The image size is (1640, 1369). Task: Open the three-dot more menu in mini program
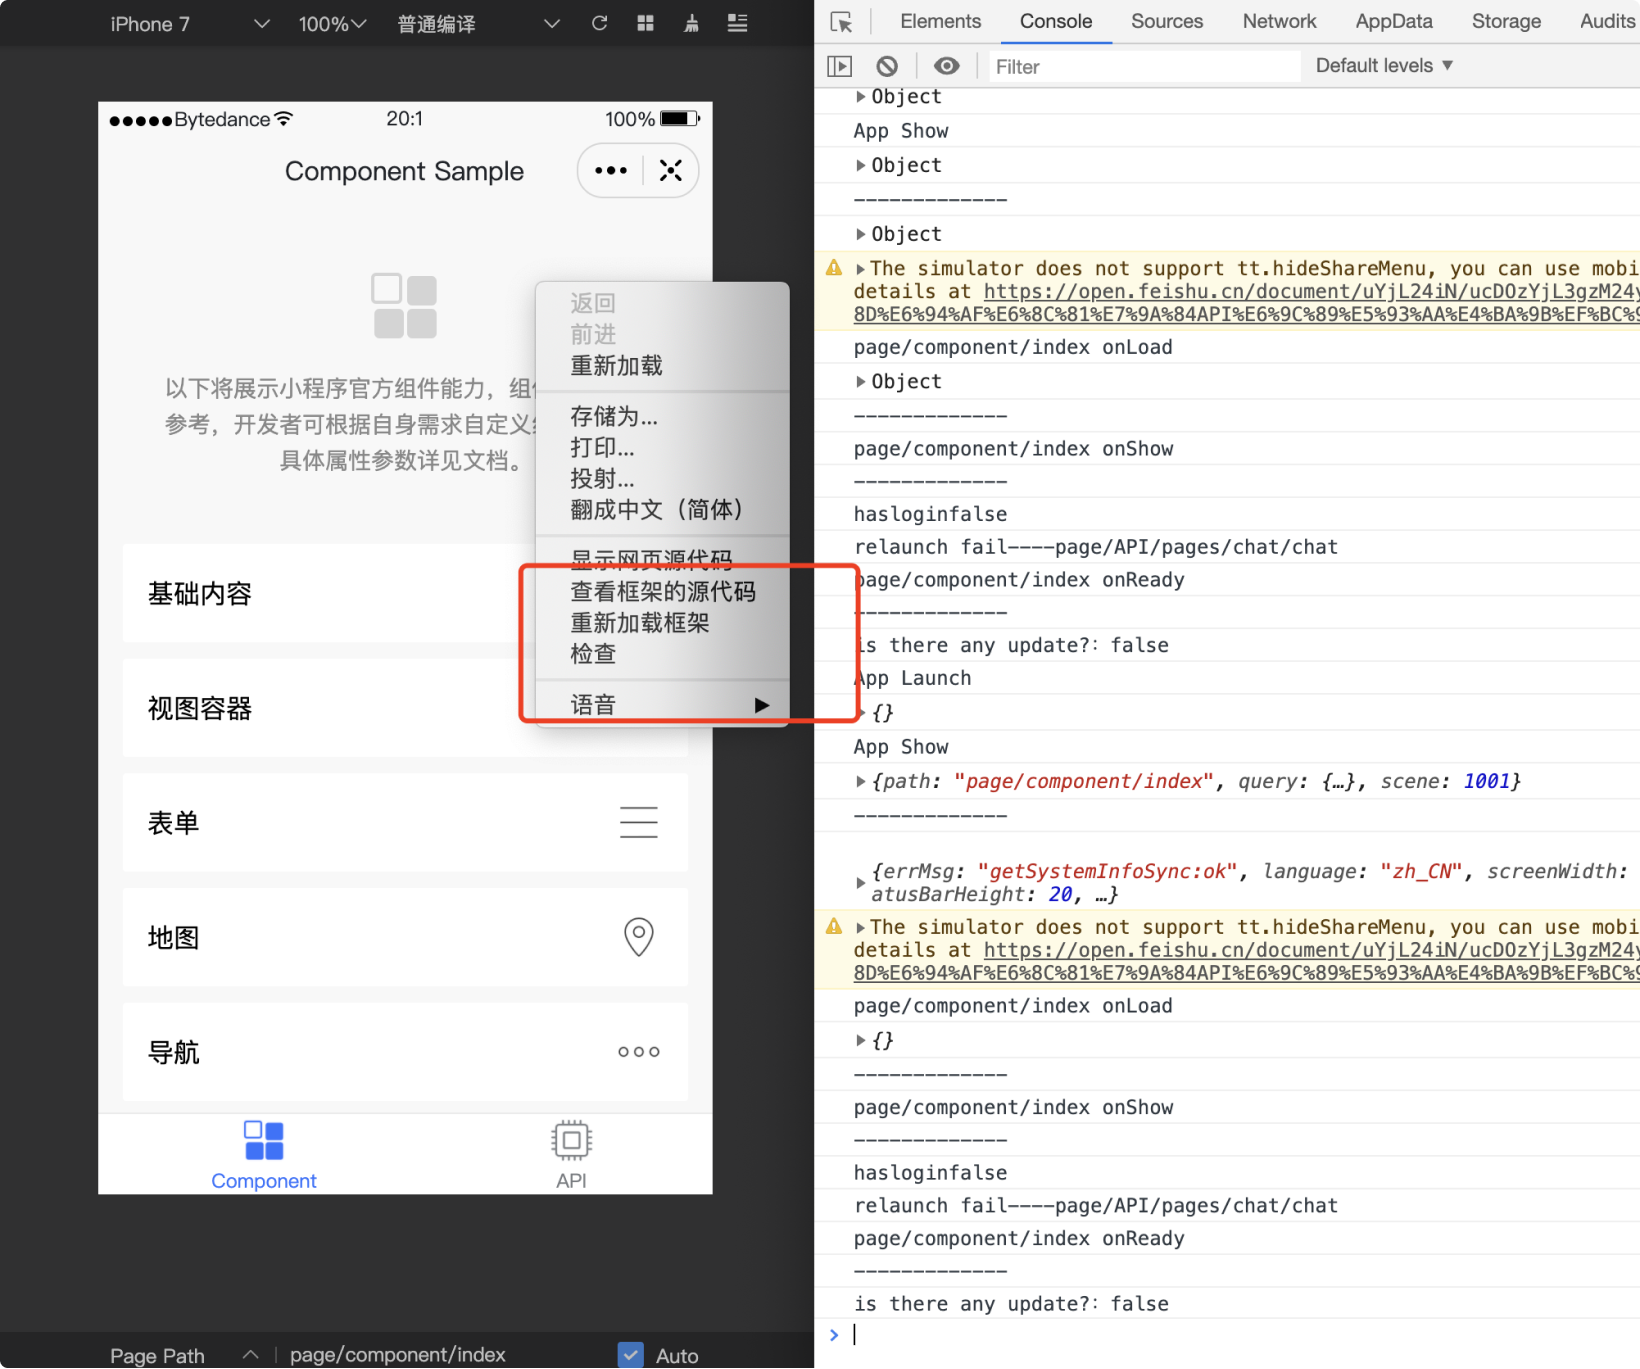[611, 171]
